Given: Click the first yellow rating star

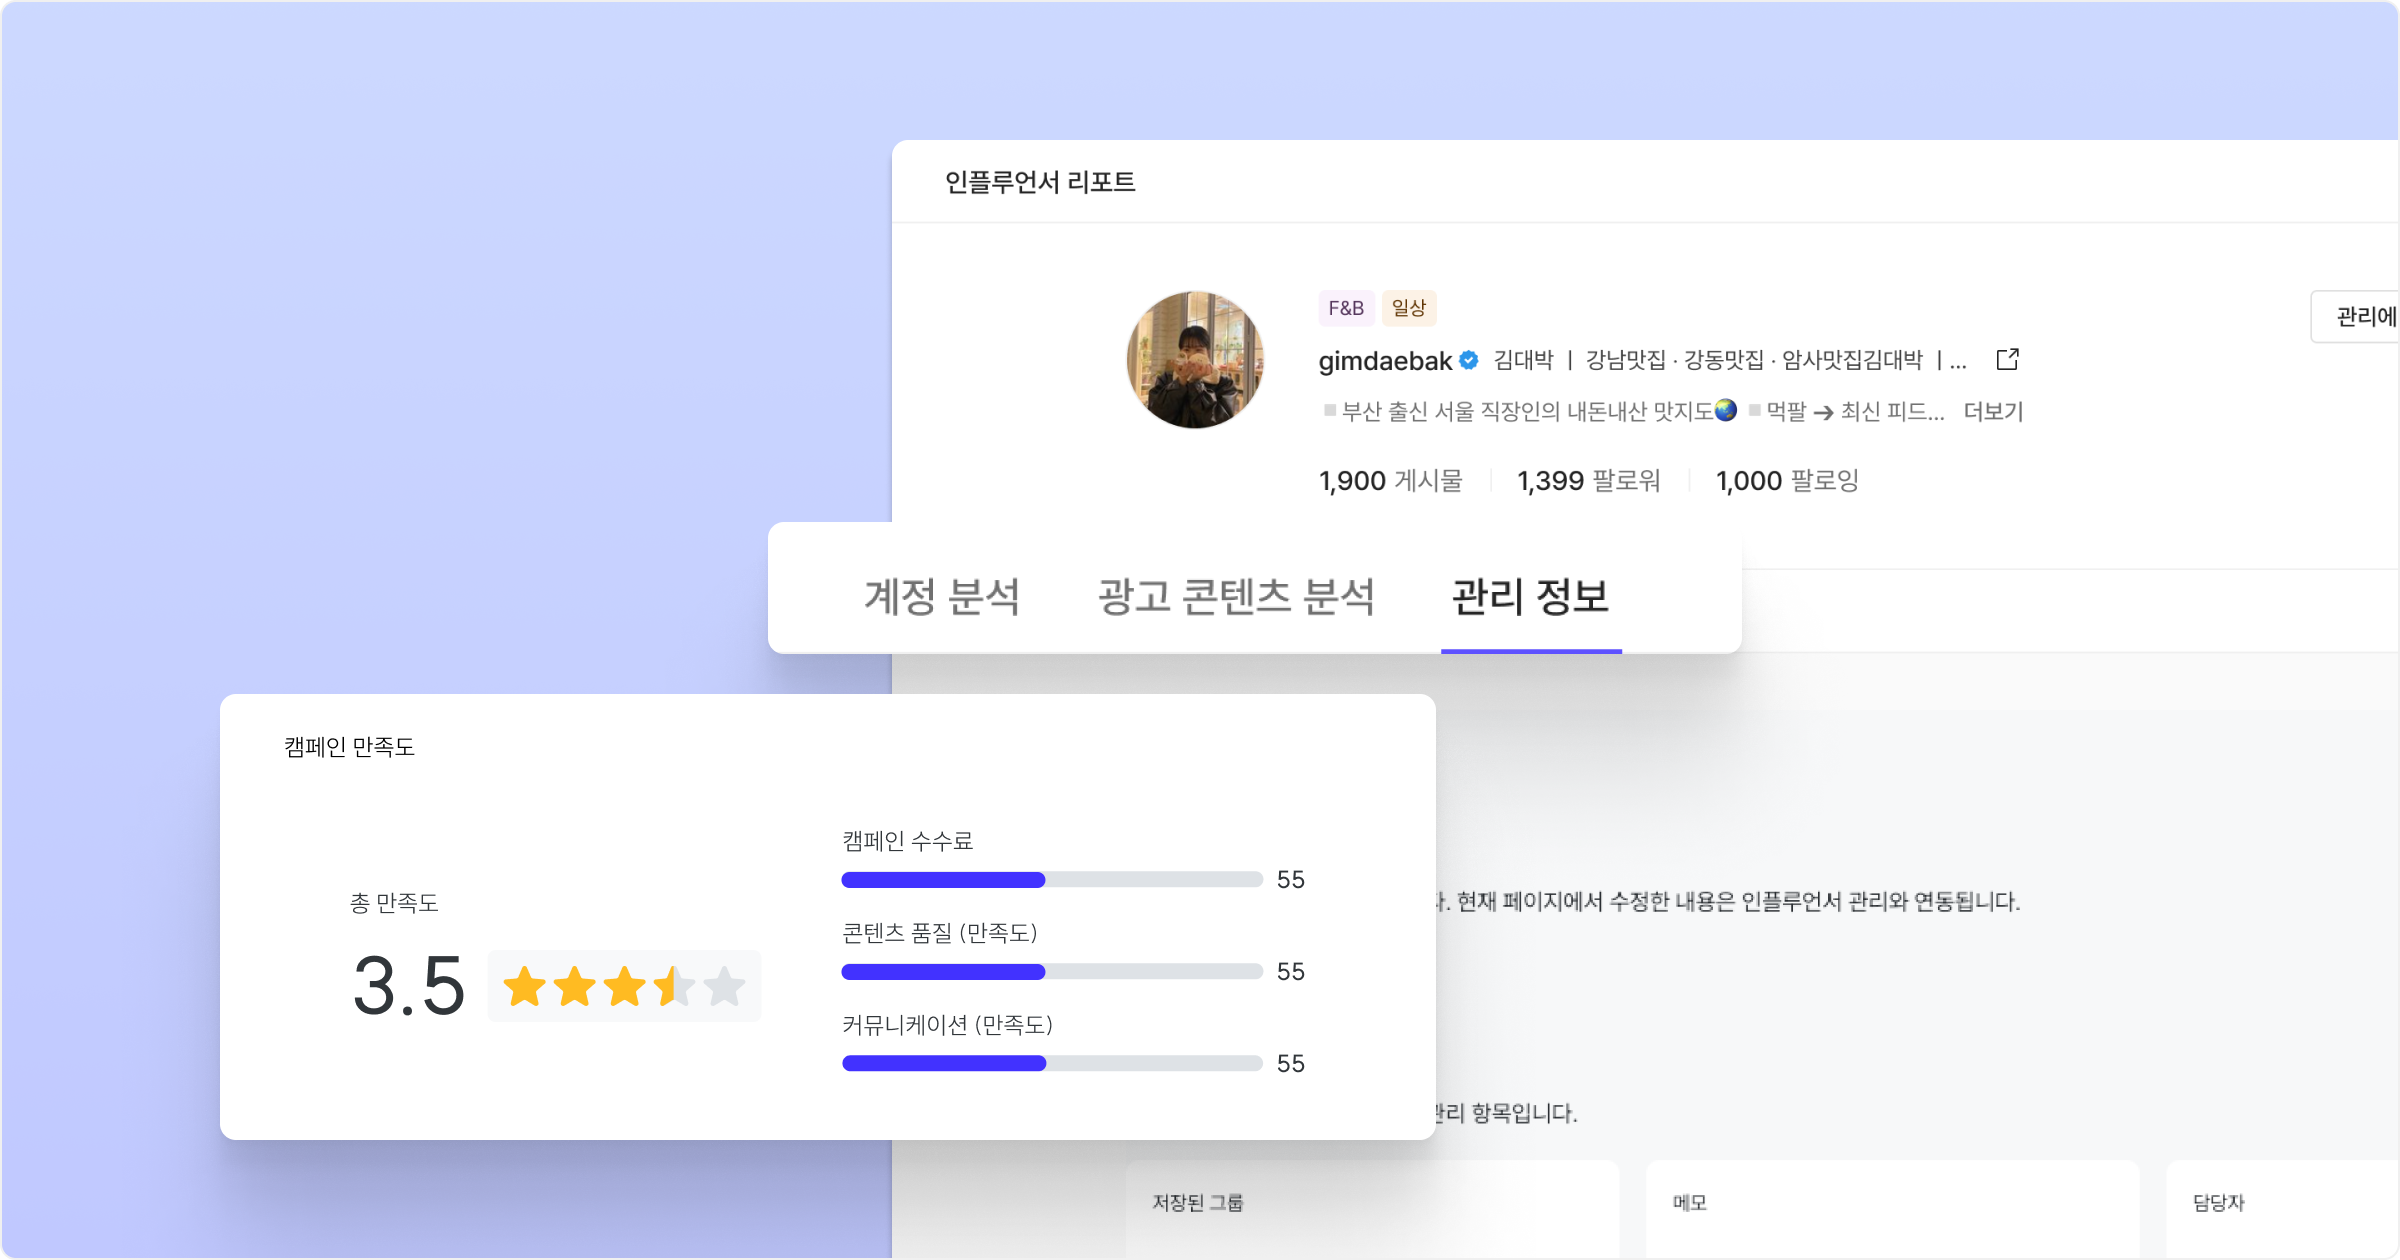Looking at the screenshot, I should pyautogui.click(x=524, y=987).
